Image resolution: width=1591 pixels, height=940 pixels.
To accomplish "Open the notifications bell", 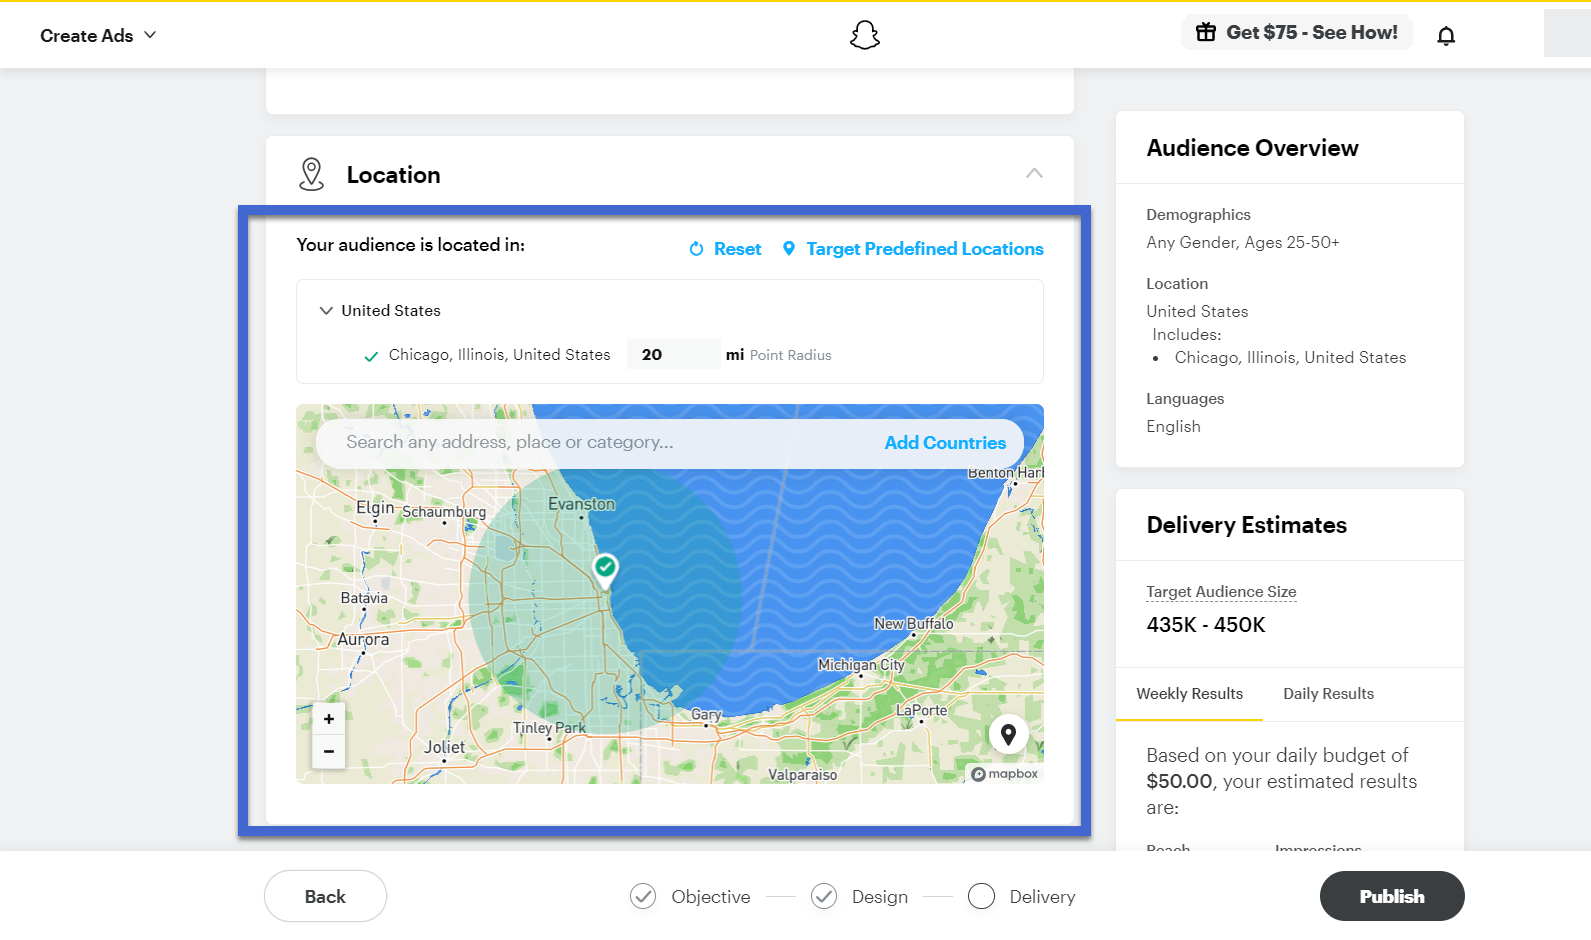I will pyautogui.click(x=1445, y=37).
